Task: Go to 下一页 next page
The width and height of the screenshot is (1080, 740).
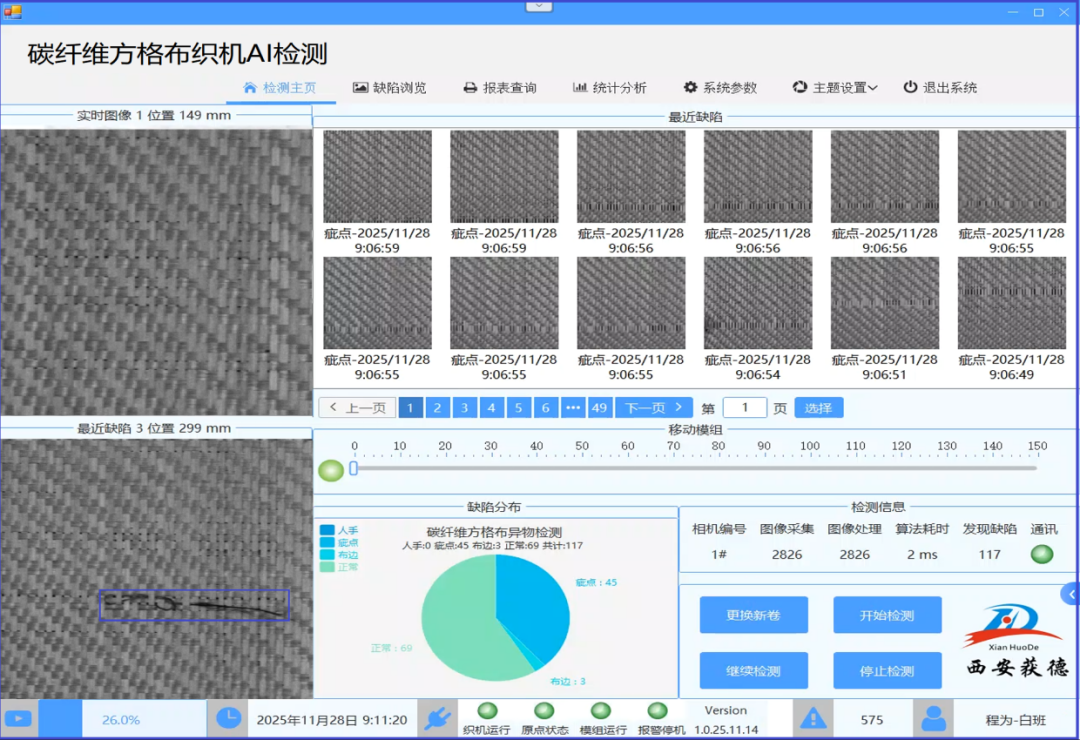Action: point(653,408)
